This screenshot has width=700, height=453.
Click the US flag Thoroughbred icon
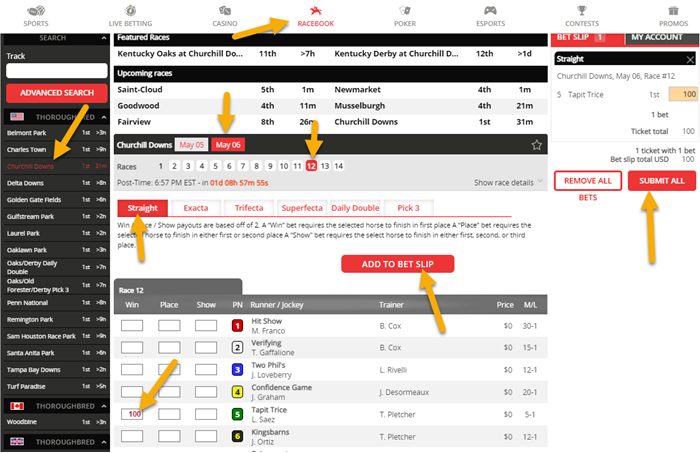coord(17,117)
